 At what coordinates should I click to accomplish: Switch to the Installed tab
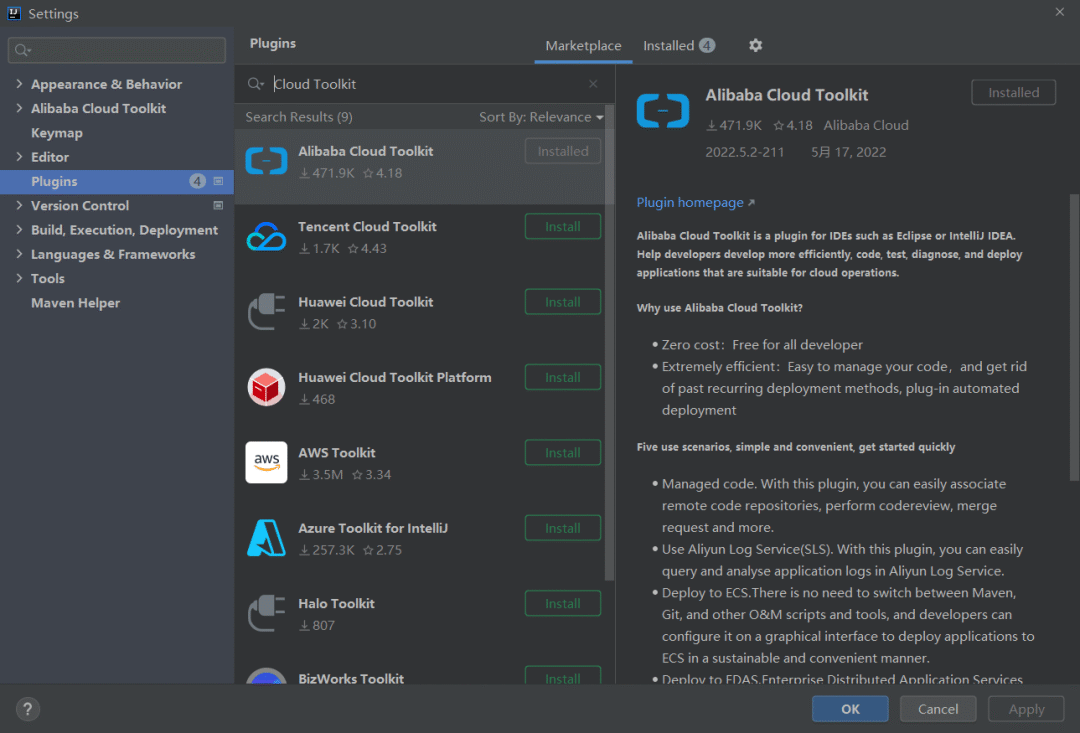click(668, 45)
